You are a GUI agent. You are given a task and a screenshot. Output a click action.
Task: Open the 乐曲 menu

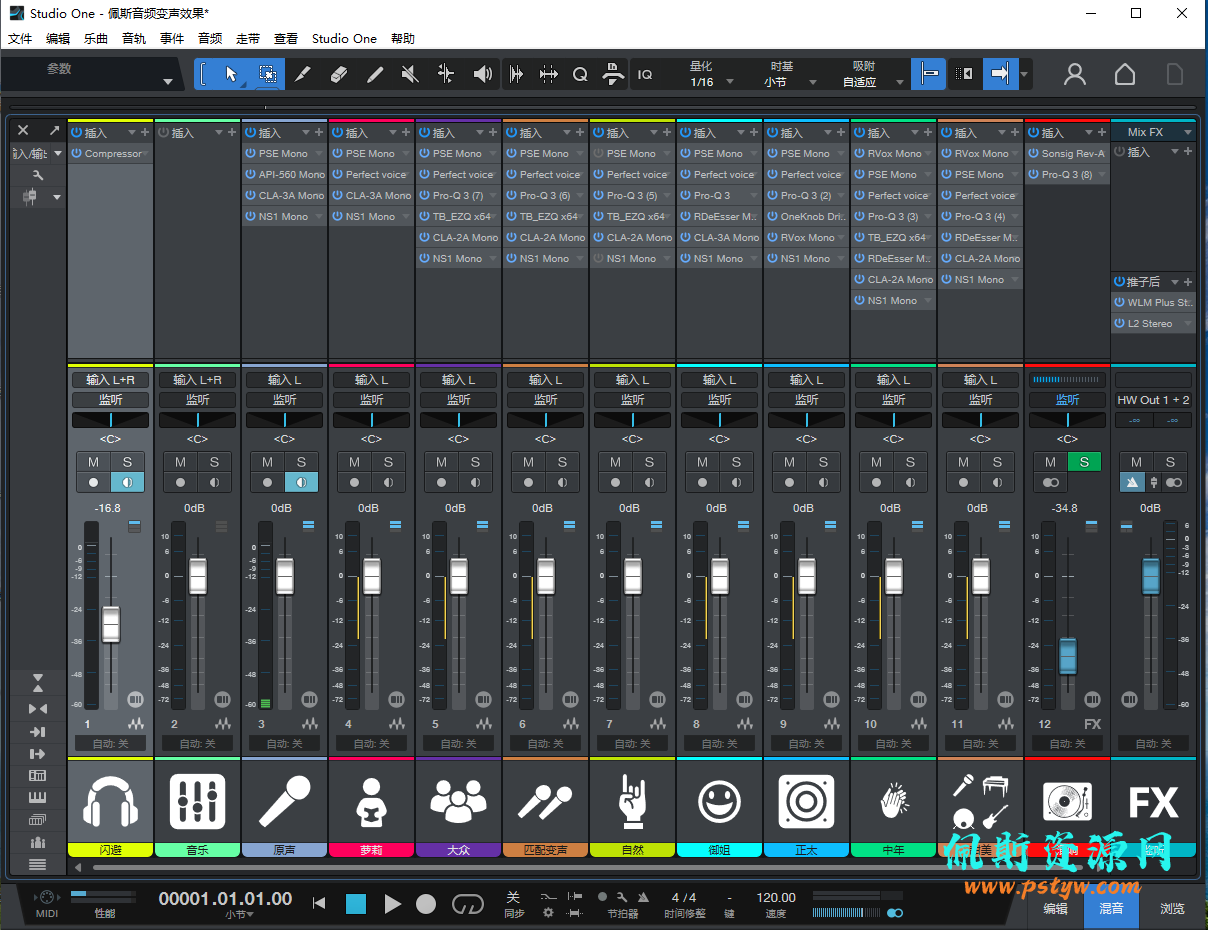96,39
